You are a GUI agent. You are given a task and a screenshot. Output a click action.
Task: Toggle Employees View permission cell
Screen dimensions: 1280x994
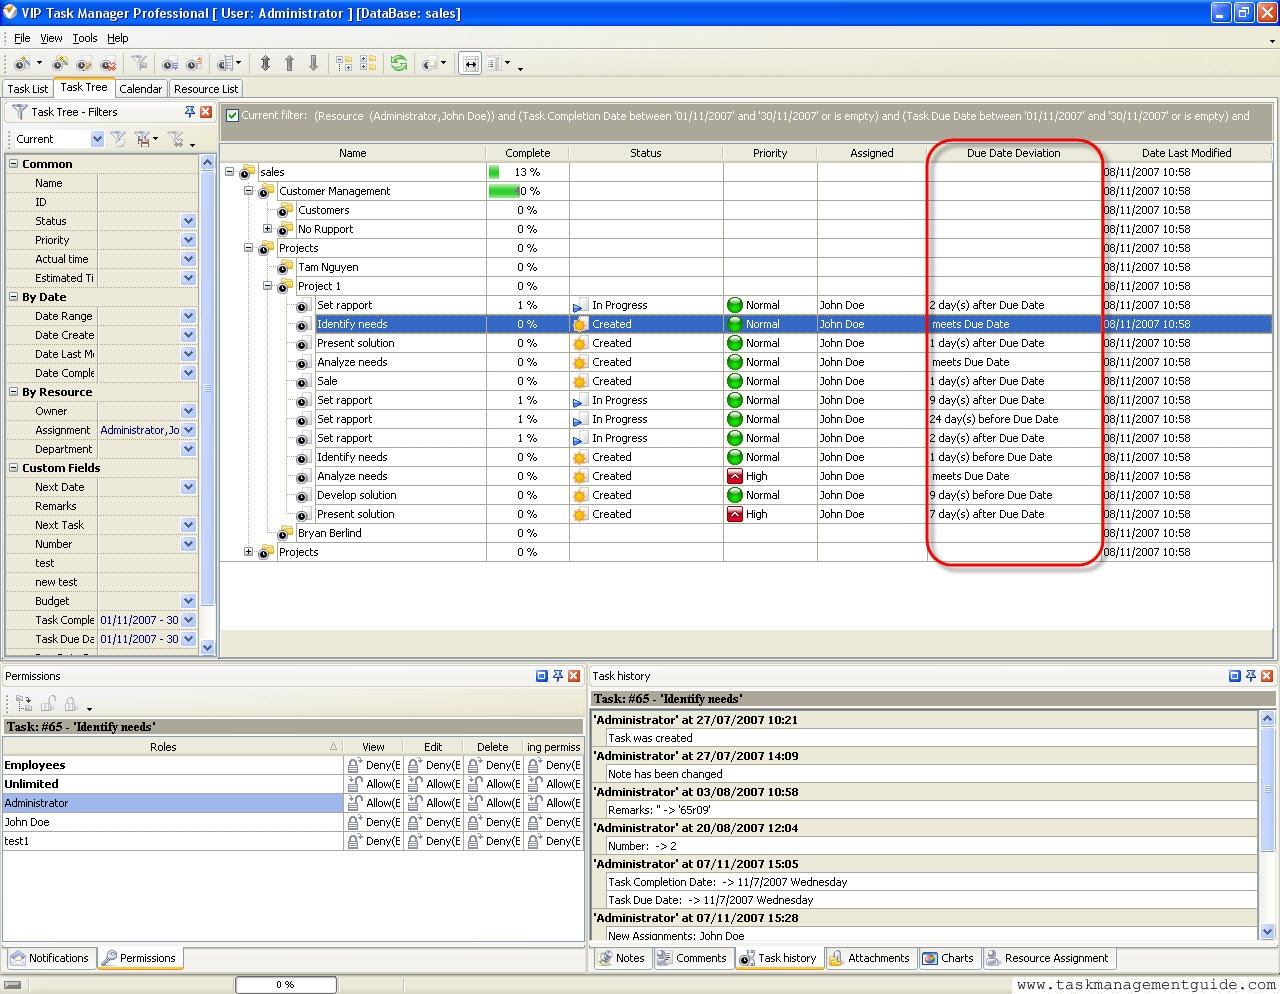click(373, 765)
